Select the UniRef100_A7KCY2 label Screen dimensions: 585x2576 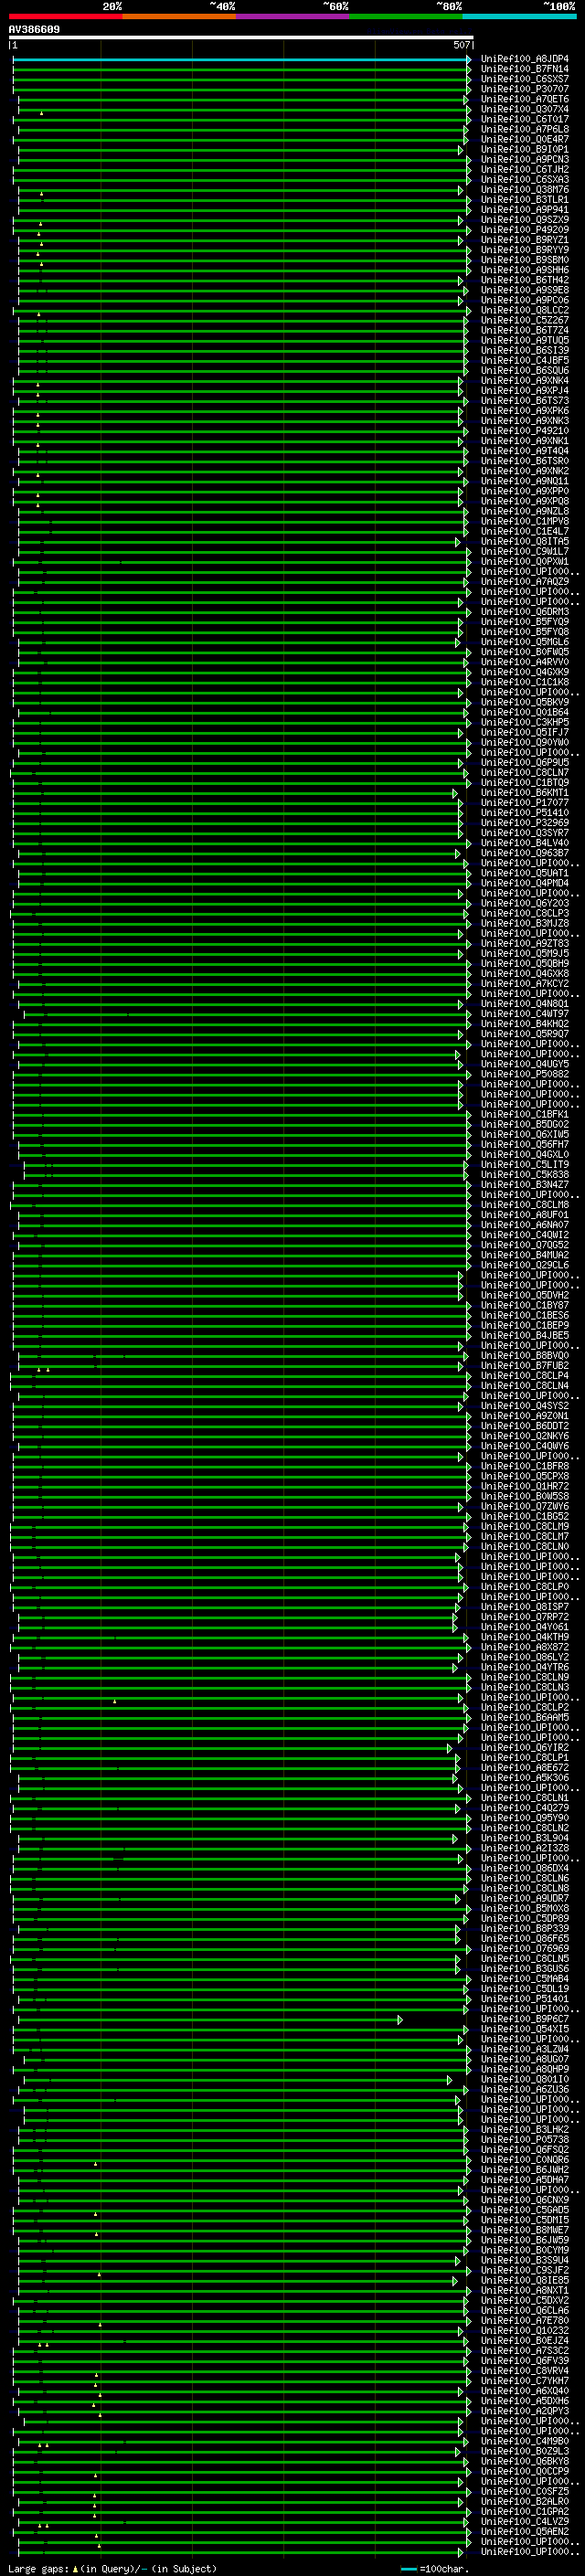525,983
